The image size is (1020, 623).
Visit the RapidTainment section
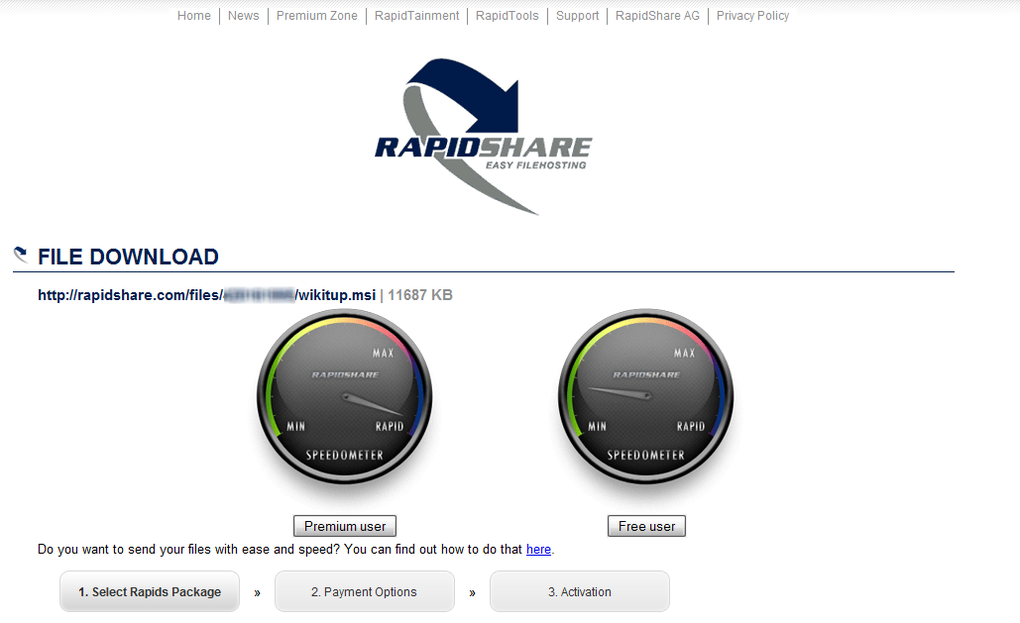coord(416,16)
